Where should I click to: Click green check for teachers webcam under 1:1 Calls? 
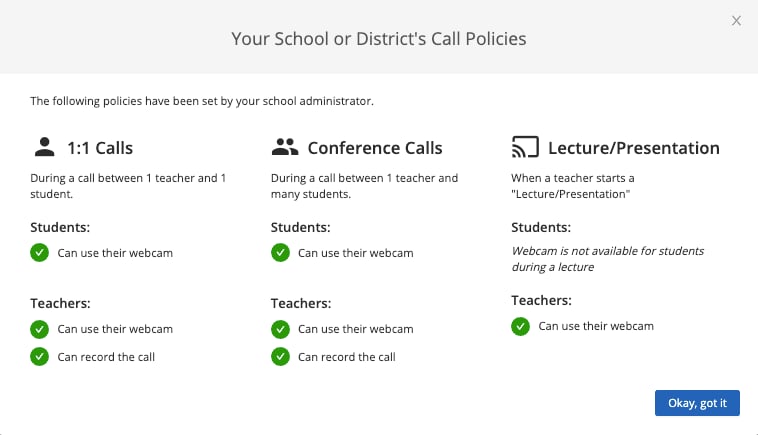click(x=40, y=329)
